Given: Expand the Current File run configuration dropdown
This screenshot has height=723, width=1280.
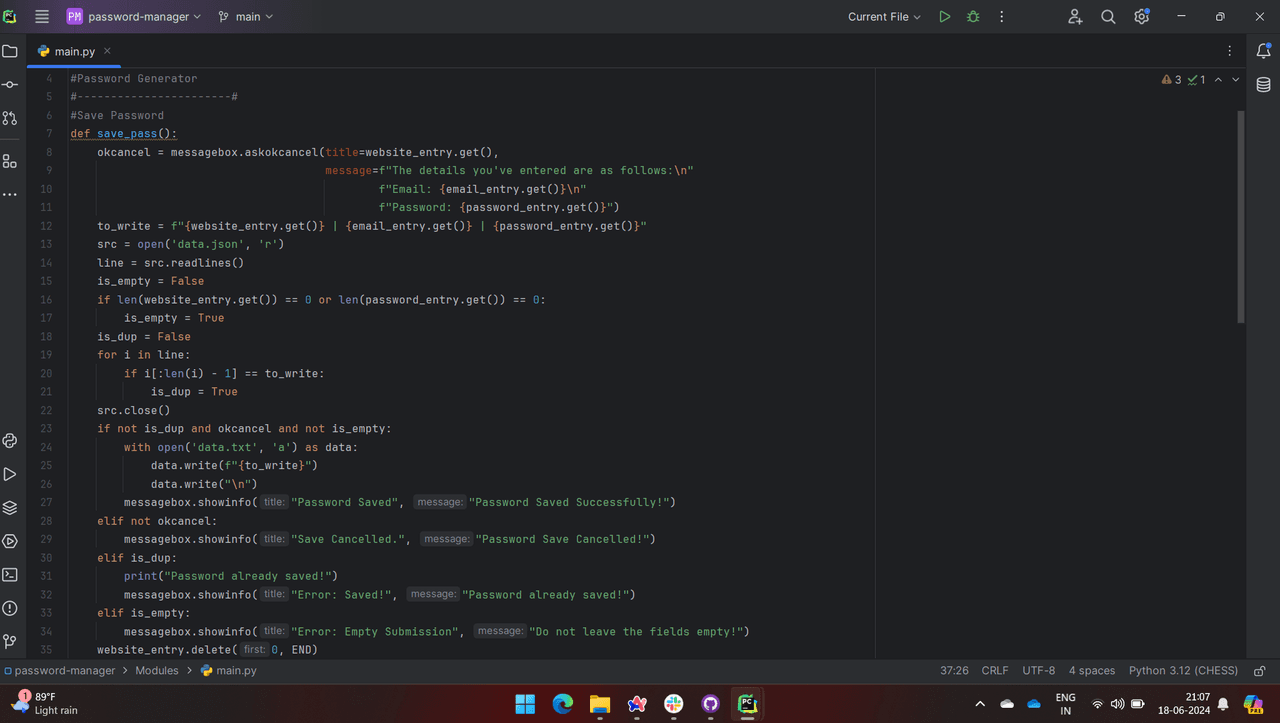Looking at the screenshot, I should coord(884,17).
